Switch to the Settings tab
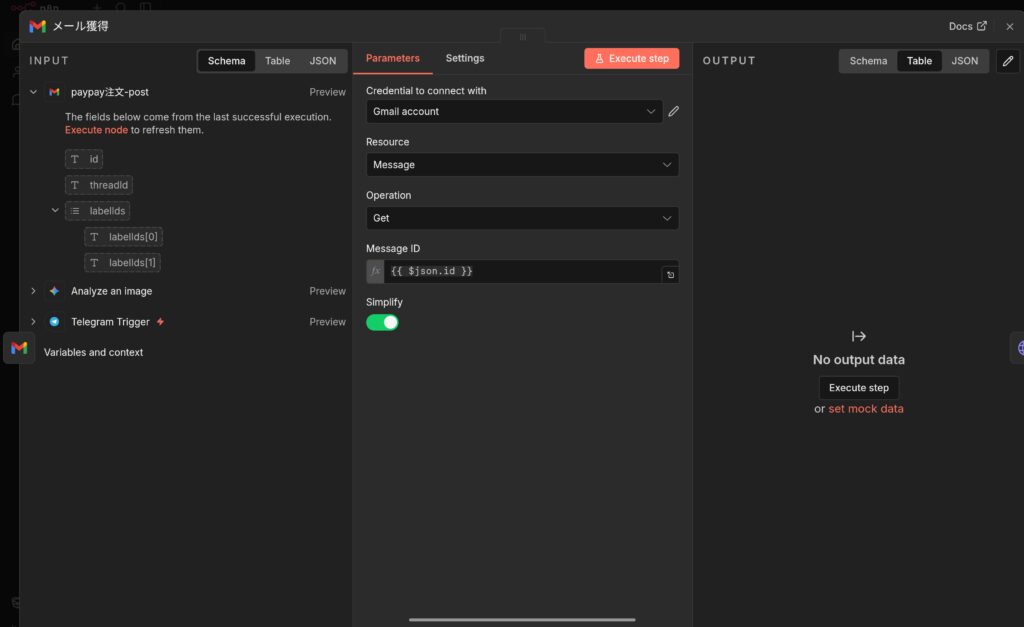 465,58
